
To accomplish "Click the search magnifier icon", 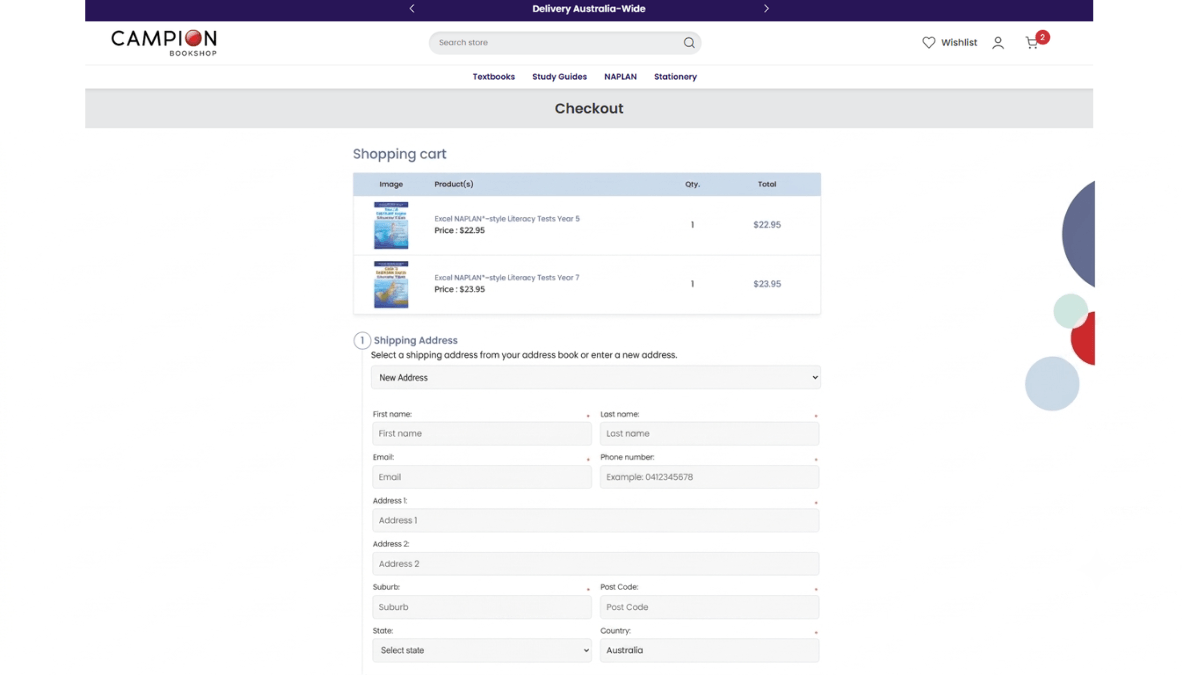I will coord(689,43).
